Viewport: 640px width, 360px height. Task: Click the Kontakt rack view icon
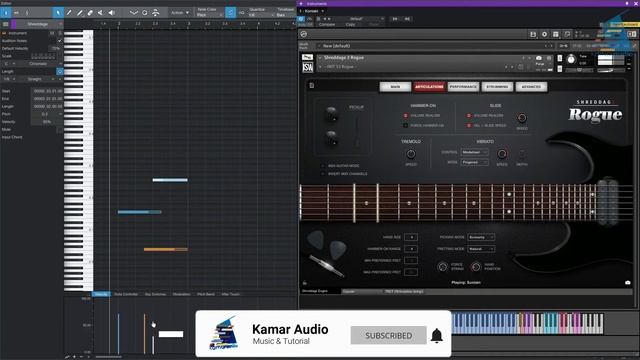tap(556, 34)
